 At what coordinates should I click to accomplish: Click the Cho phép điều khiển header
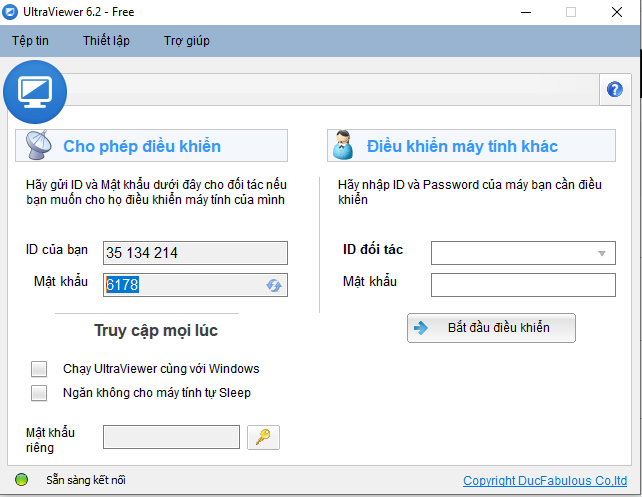click(151, 146)
